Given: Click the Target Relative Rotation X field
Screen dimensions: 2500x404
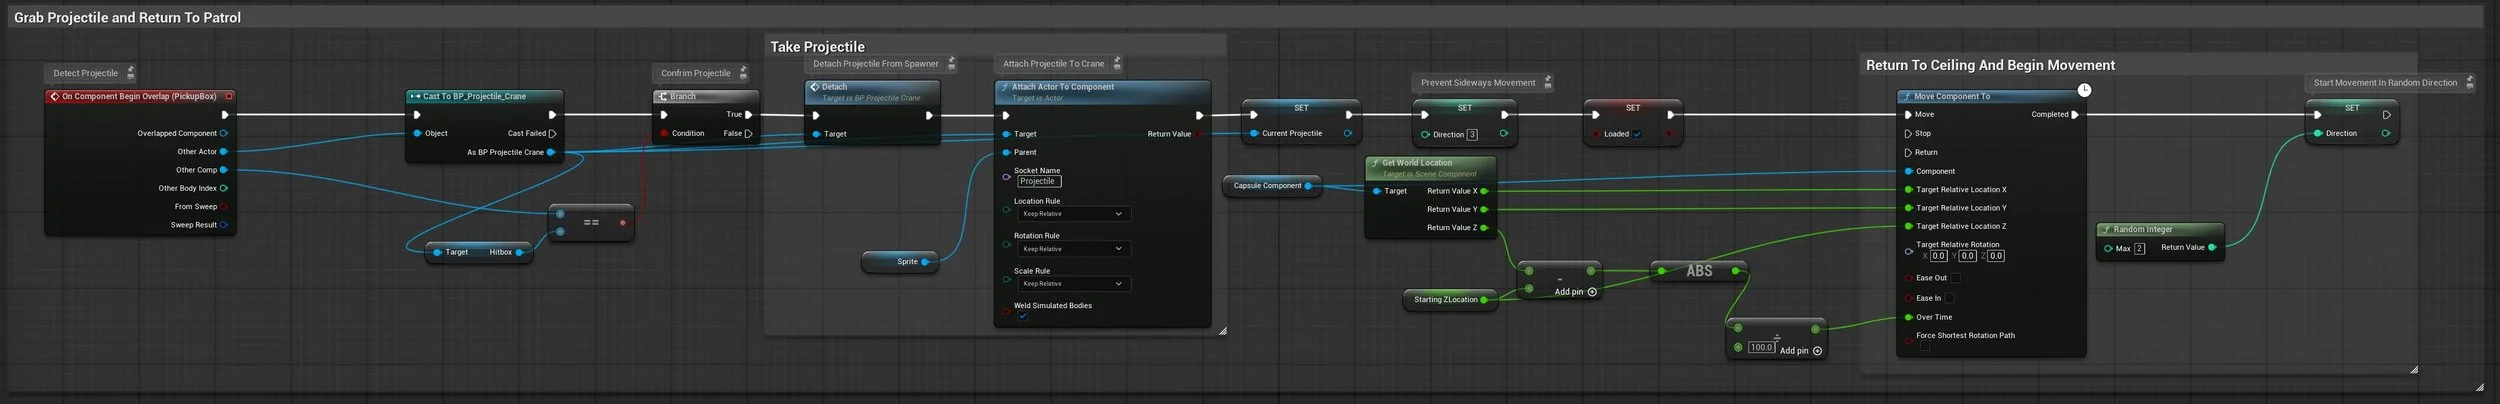Looking at the screenshot, I should 1940,256.
